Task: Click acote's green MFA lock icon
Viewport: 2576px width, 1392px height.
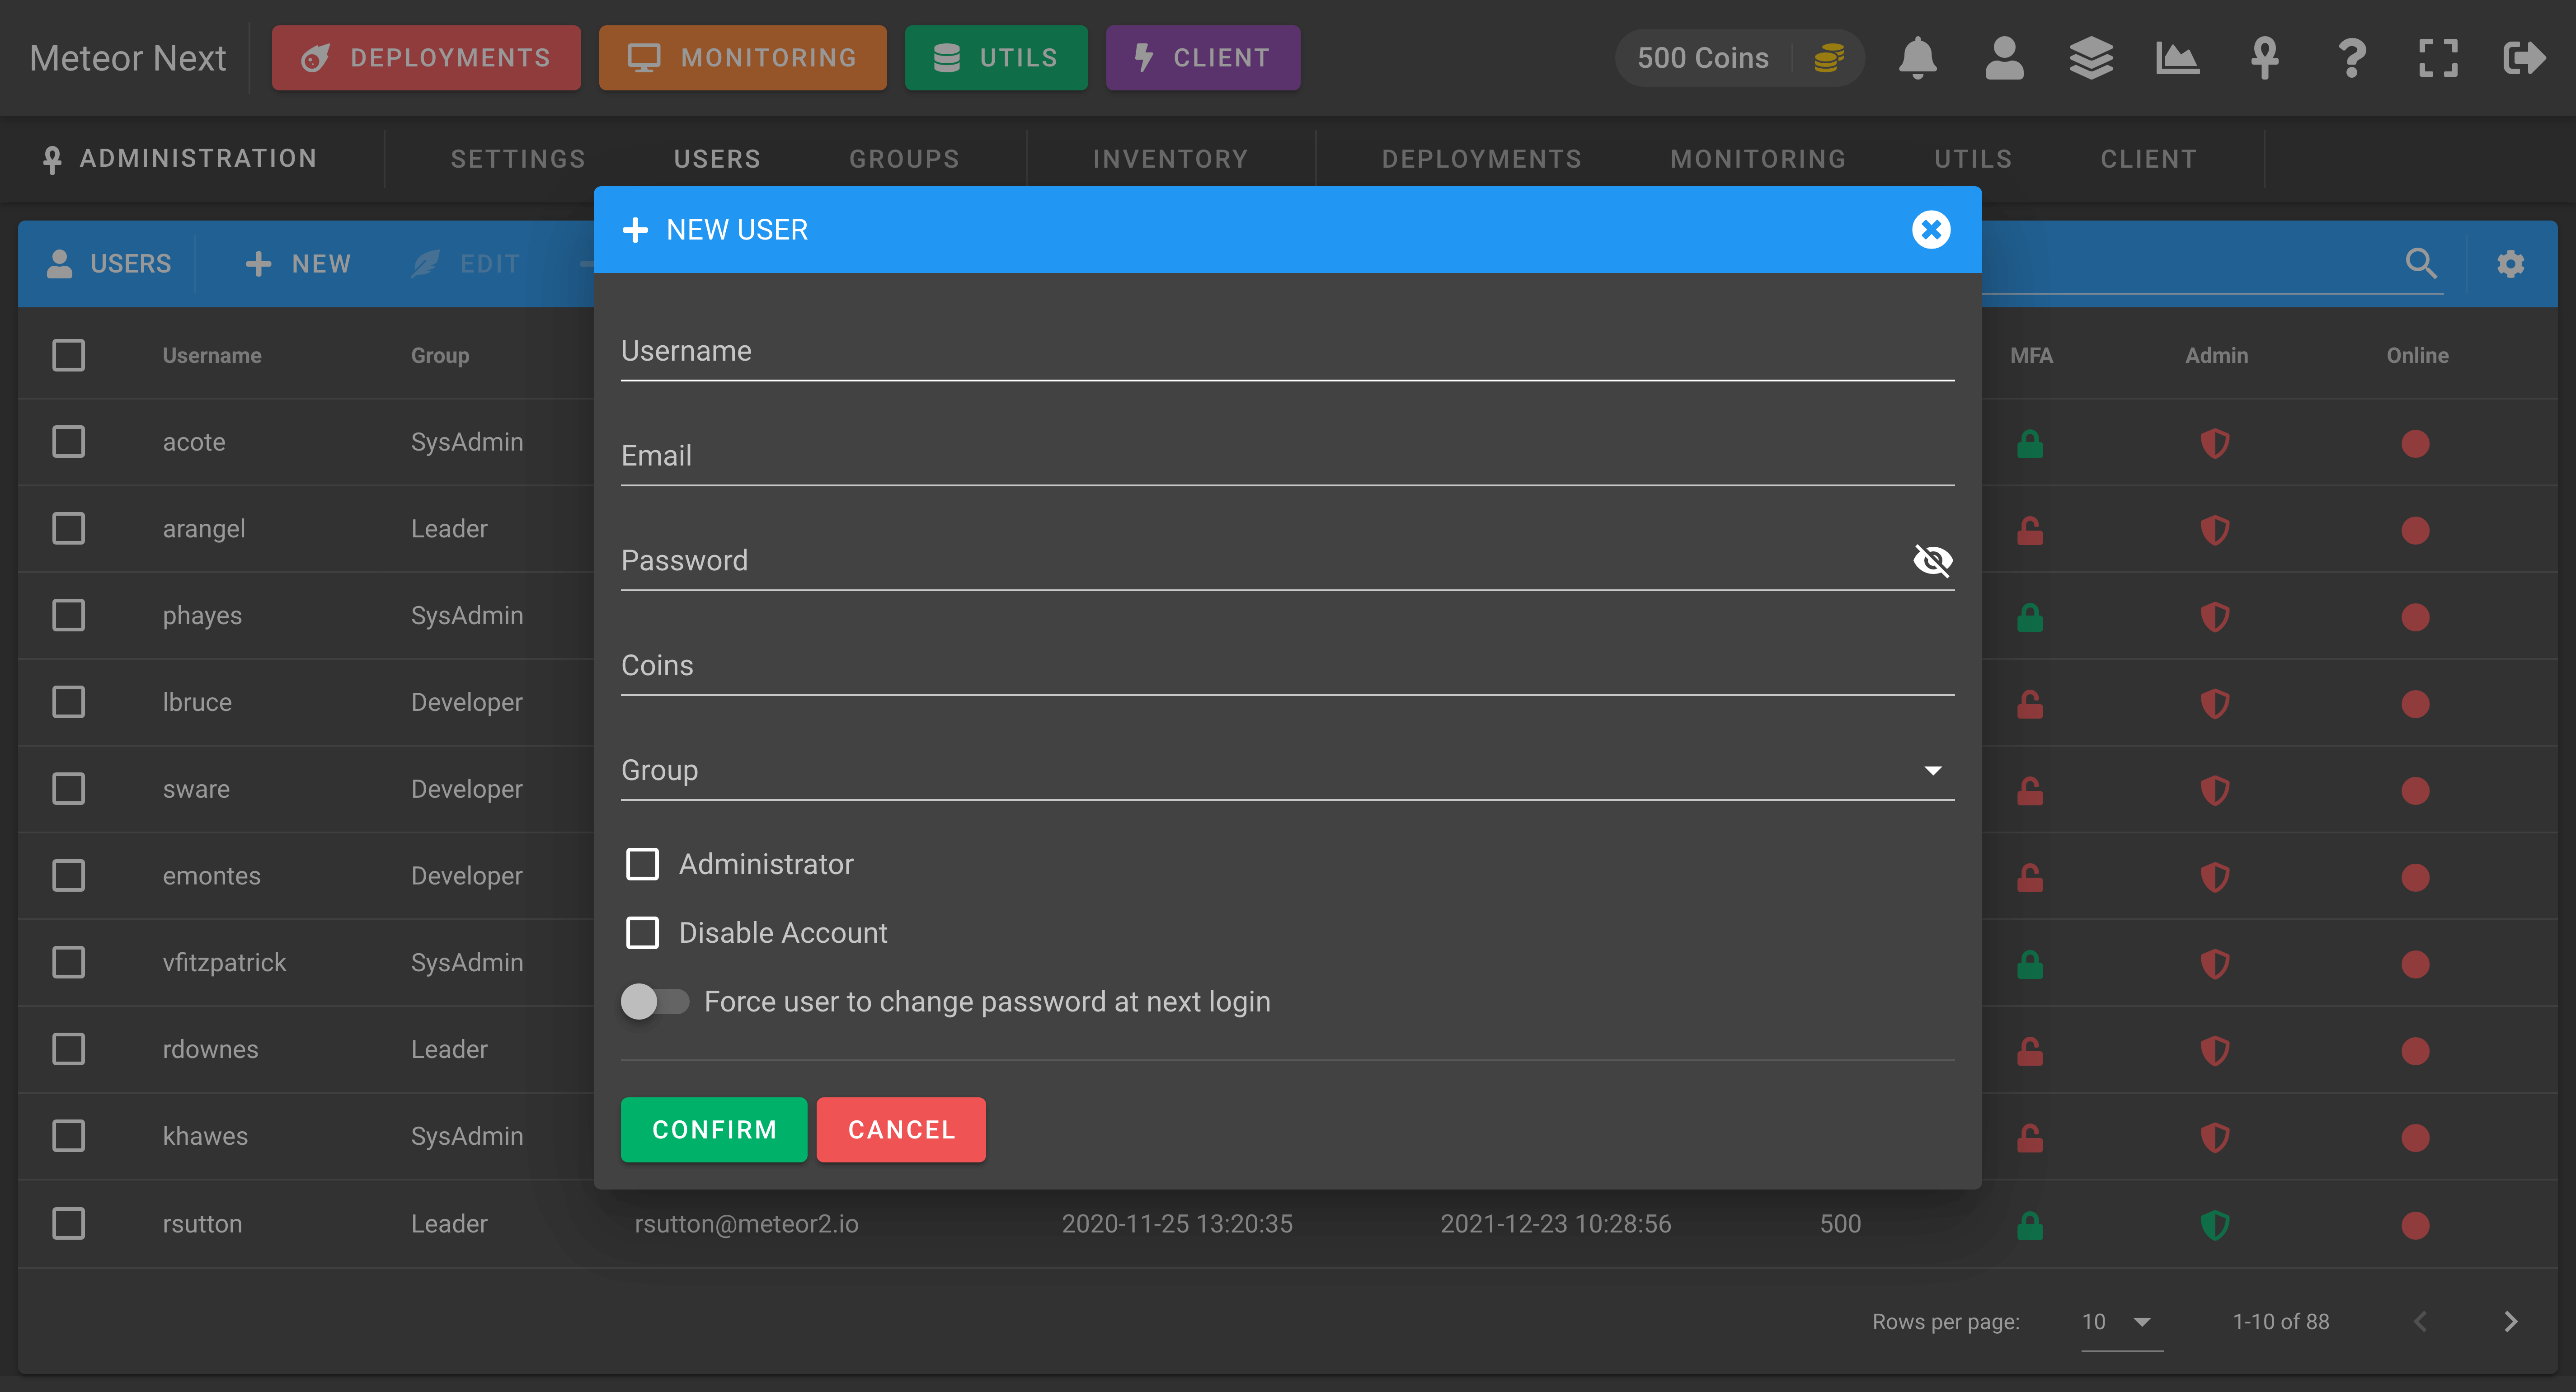Action: coord(2030,443)
